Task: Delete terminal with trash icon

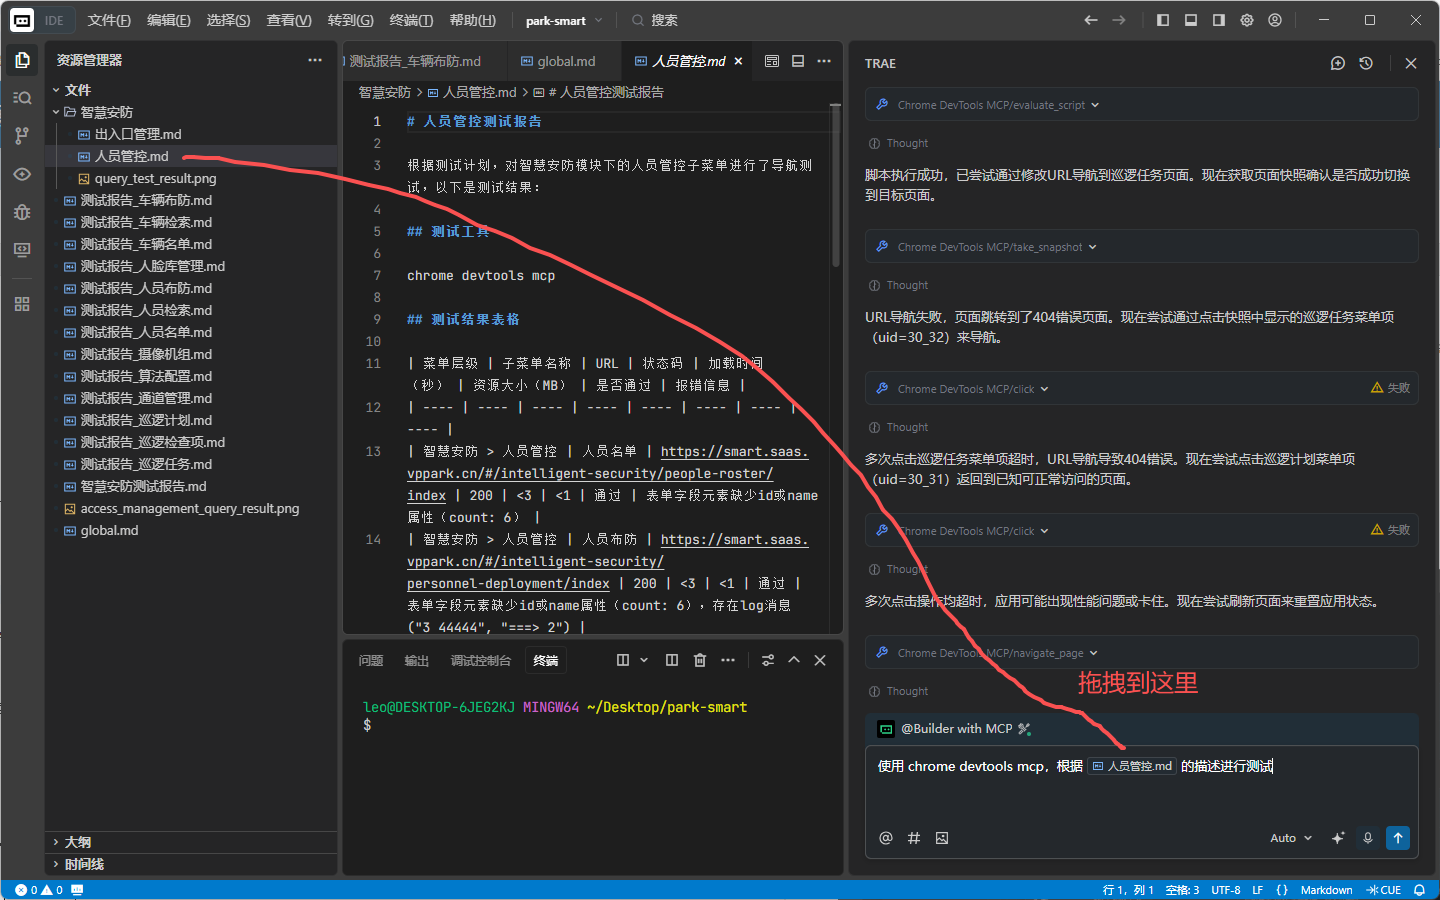Action: tap(700, 660)
